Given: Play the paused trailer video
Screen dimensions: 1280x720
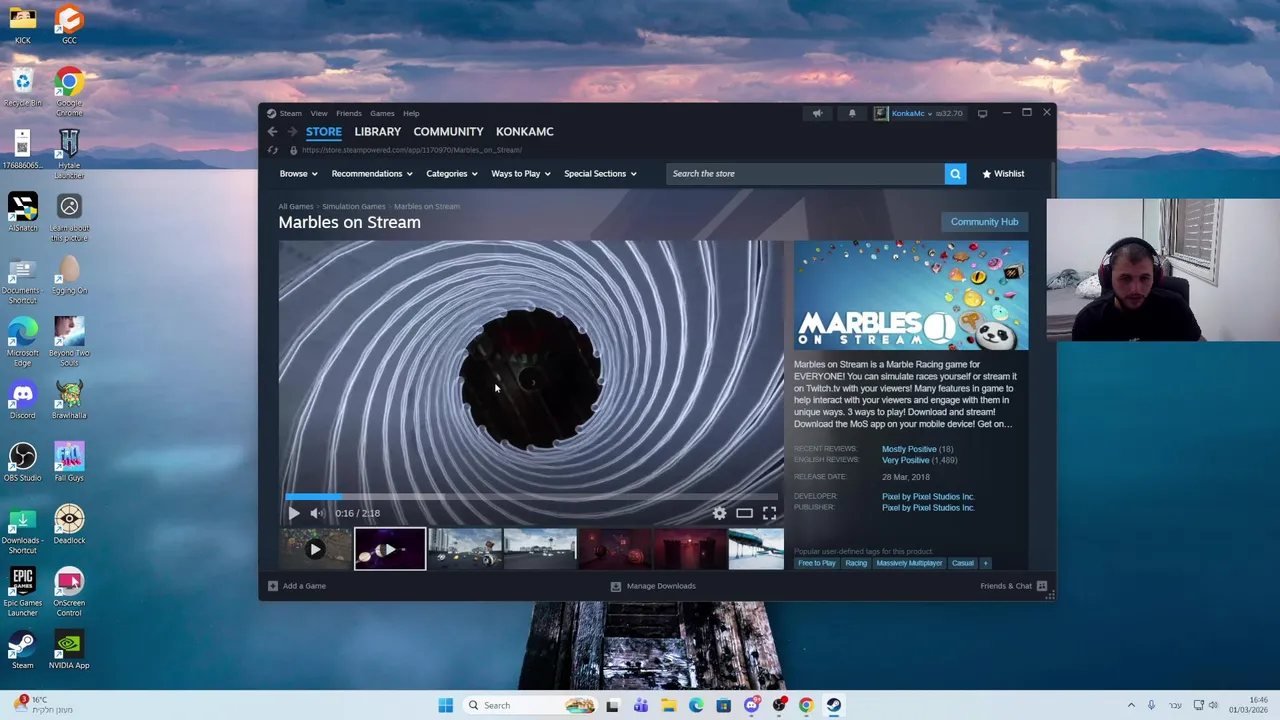Looking at the screenshot, I should click(294, 513).
